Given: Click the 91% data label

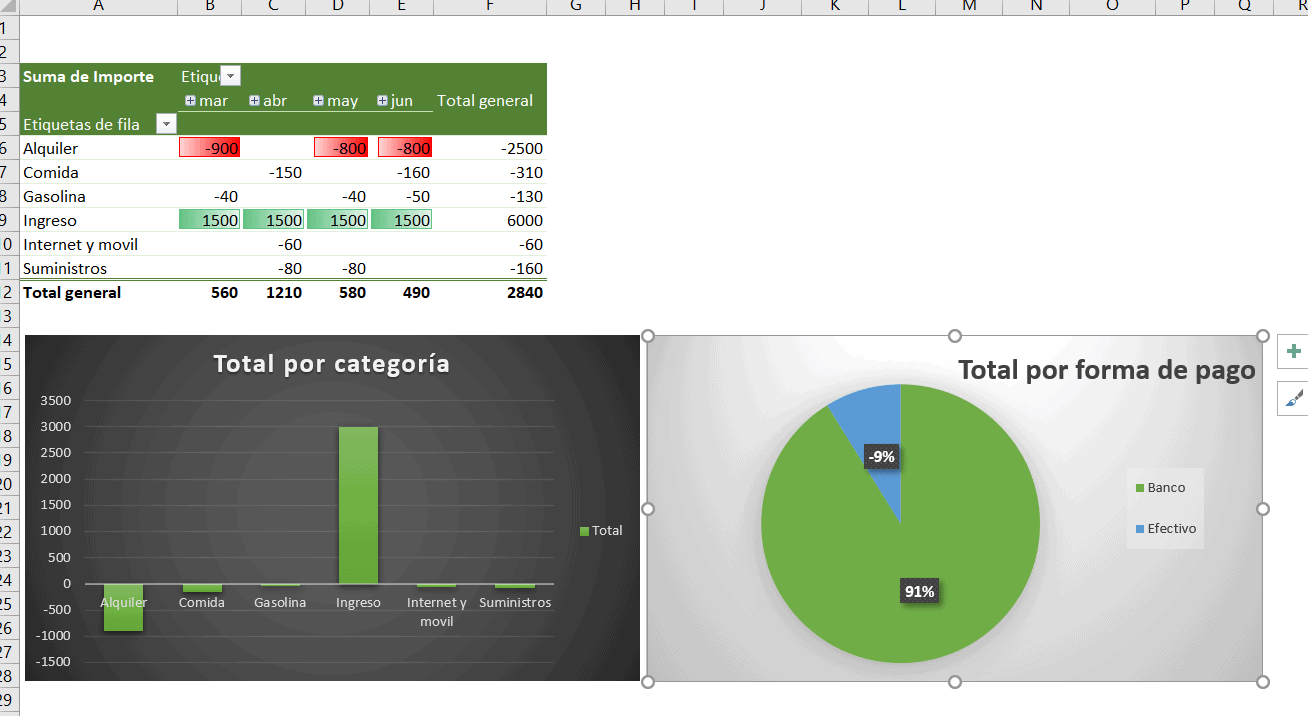Looking at the screenshot, I should [919, 592].
